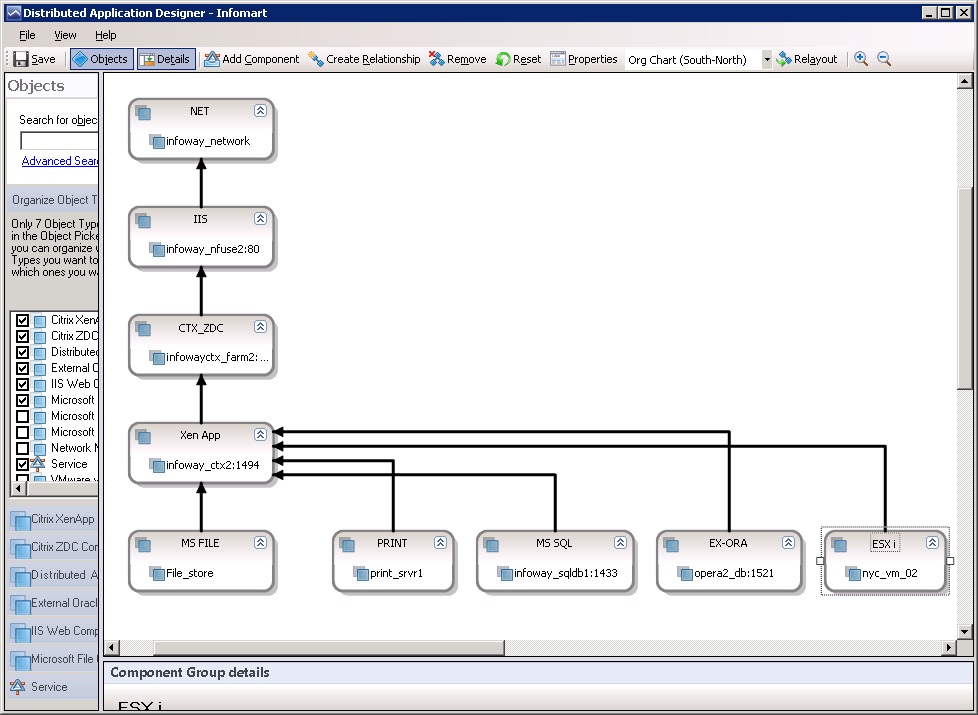Click the Search for objects field

pyautogui.click(x=59, y=141)
